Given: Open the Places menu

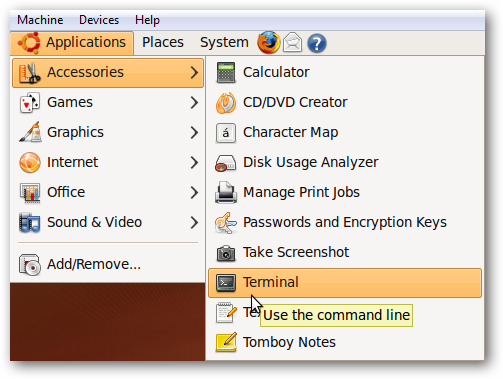Looking at the screenshot, I should point(163,42).
